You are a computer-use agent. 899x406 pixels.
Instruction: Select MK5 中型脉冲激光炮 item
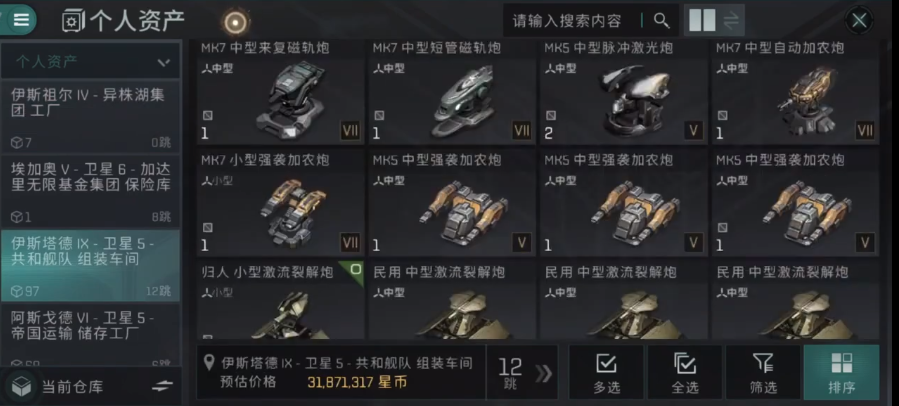[623, 92]
